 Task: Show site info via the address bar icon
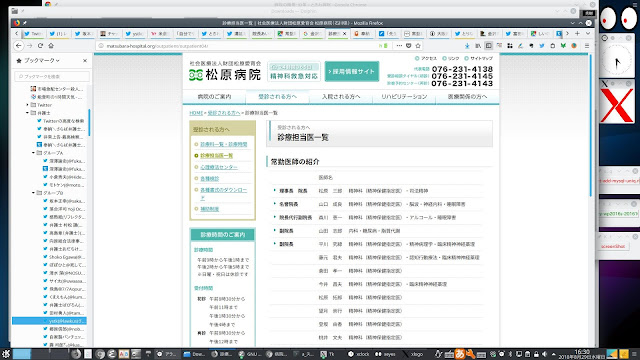coord(101,46)
